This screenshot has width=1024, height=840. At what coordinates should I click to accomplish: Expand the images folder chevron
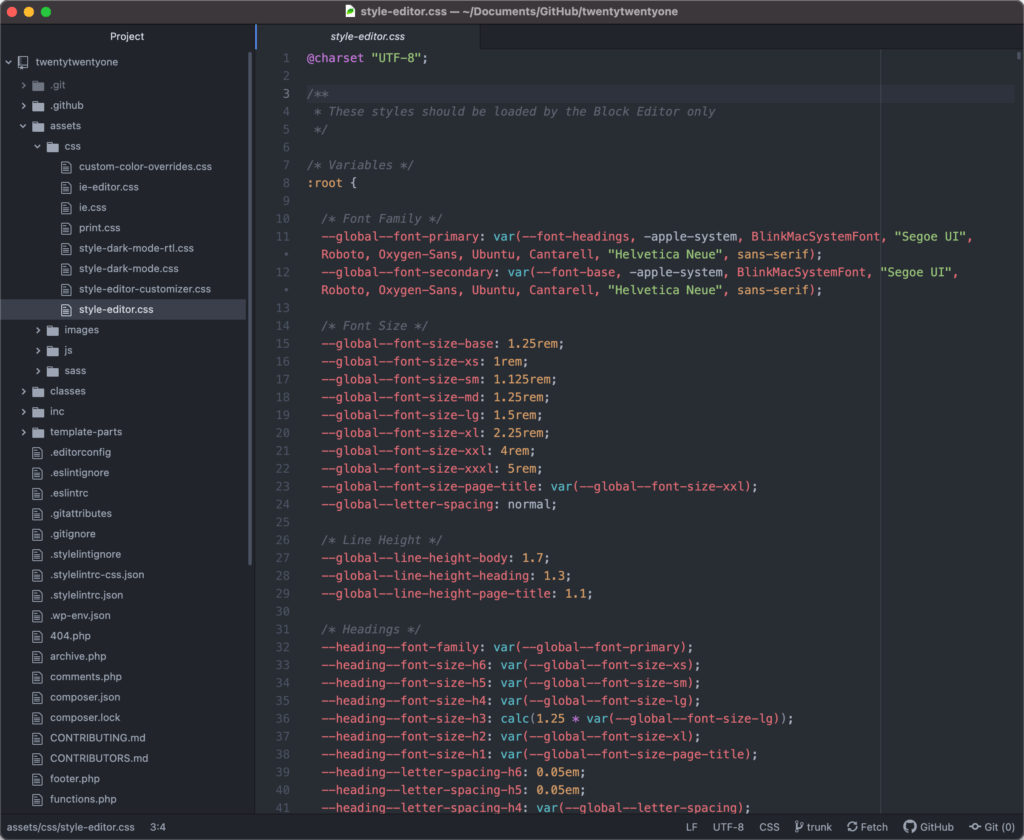tap(38, 330)
